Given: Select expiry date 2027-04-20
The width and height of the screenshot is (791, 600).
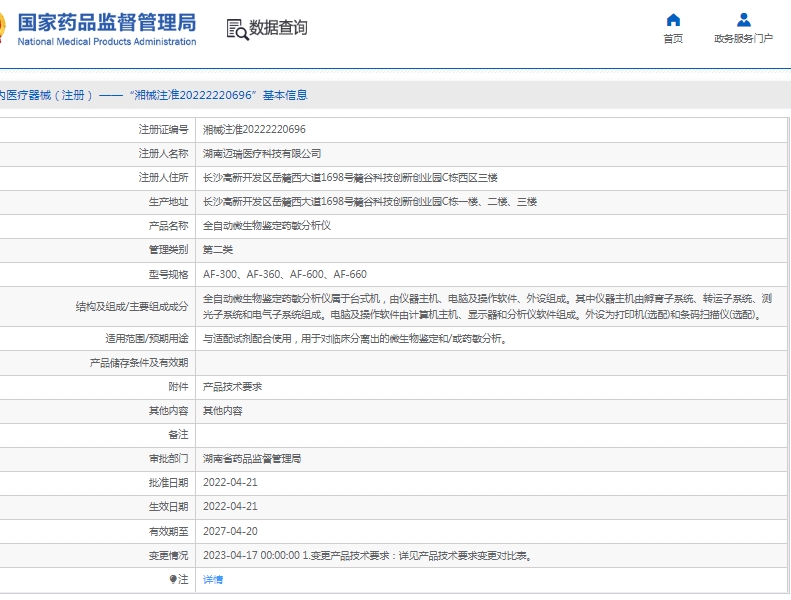Looking at the screenshot, I should click(230, 531).
